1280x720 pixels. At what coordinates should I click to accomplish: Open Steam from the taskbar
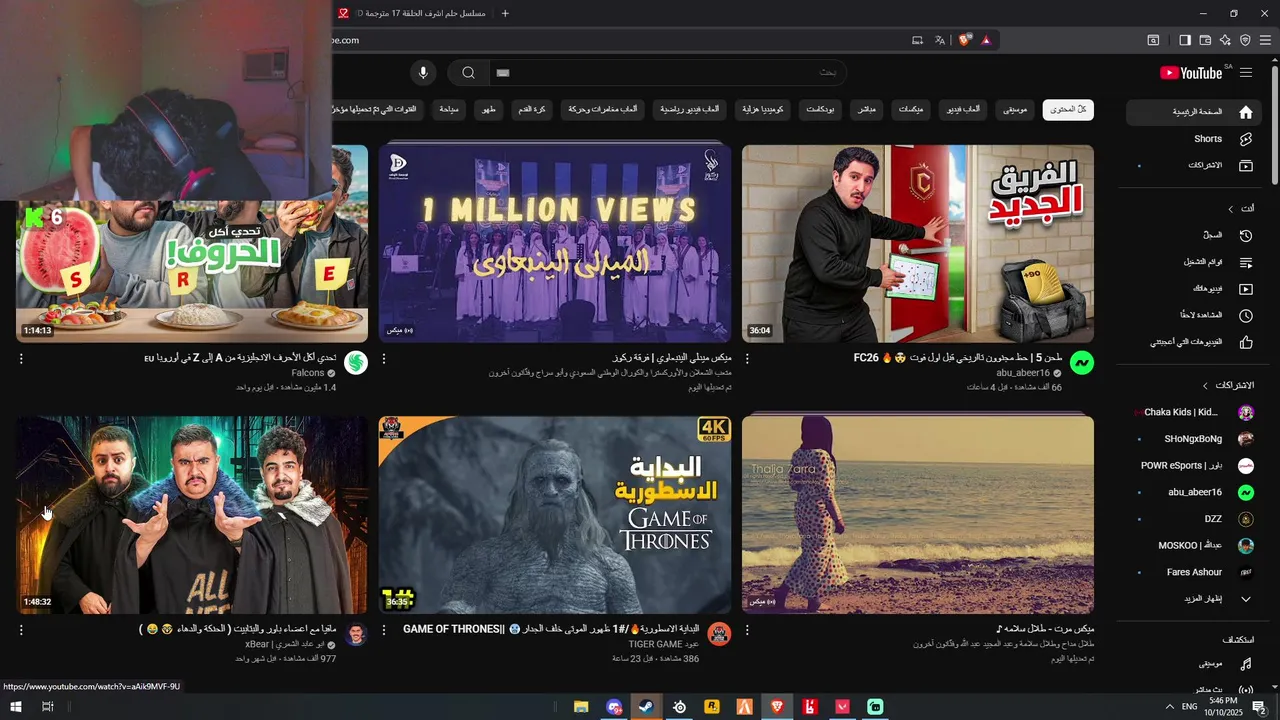[x=646, y=707]
